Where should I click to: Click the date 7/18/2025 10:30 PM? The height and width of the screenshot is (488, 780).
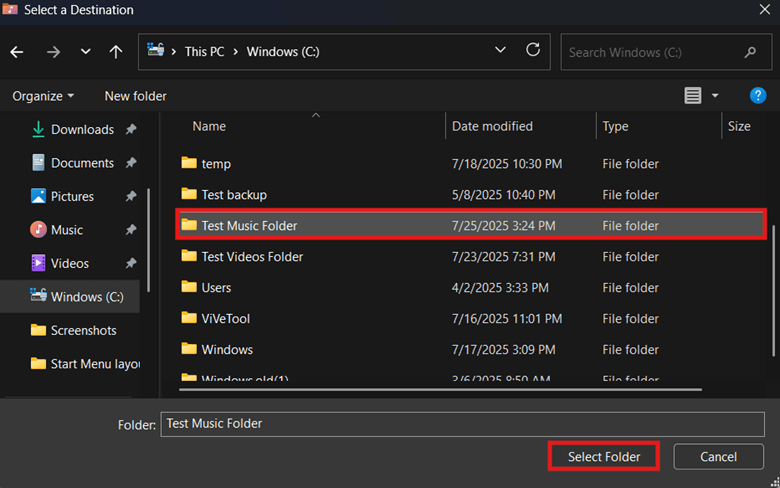507,164
